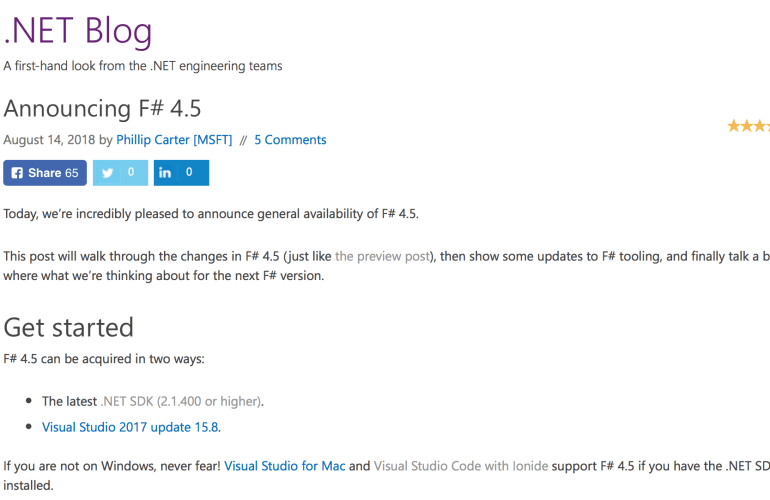
Task: Jump to the 5 Comments link
Action: click(x=290, y=140)
